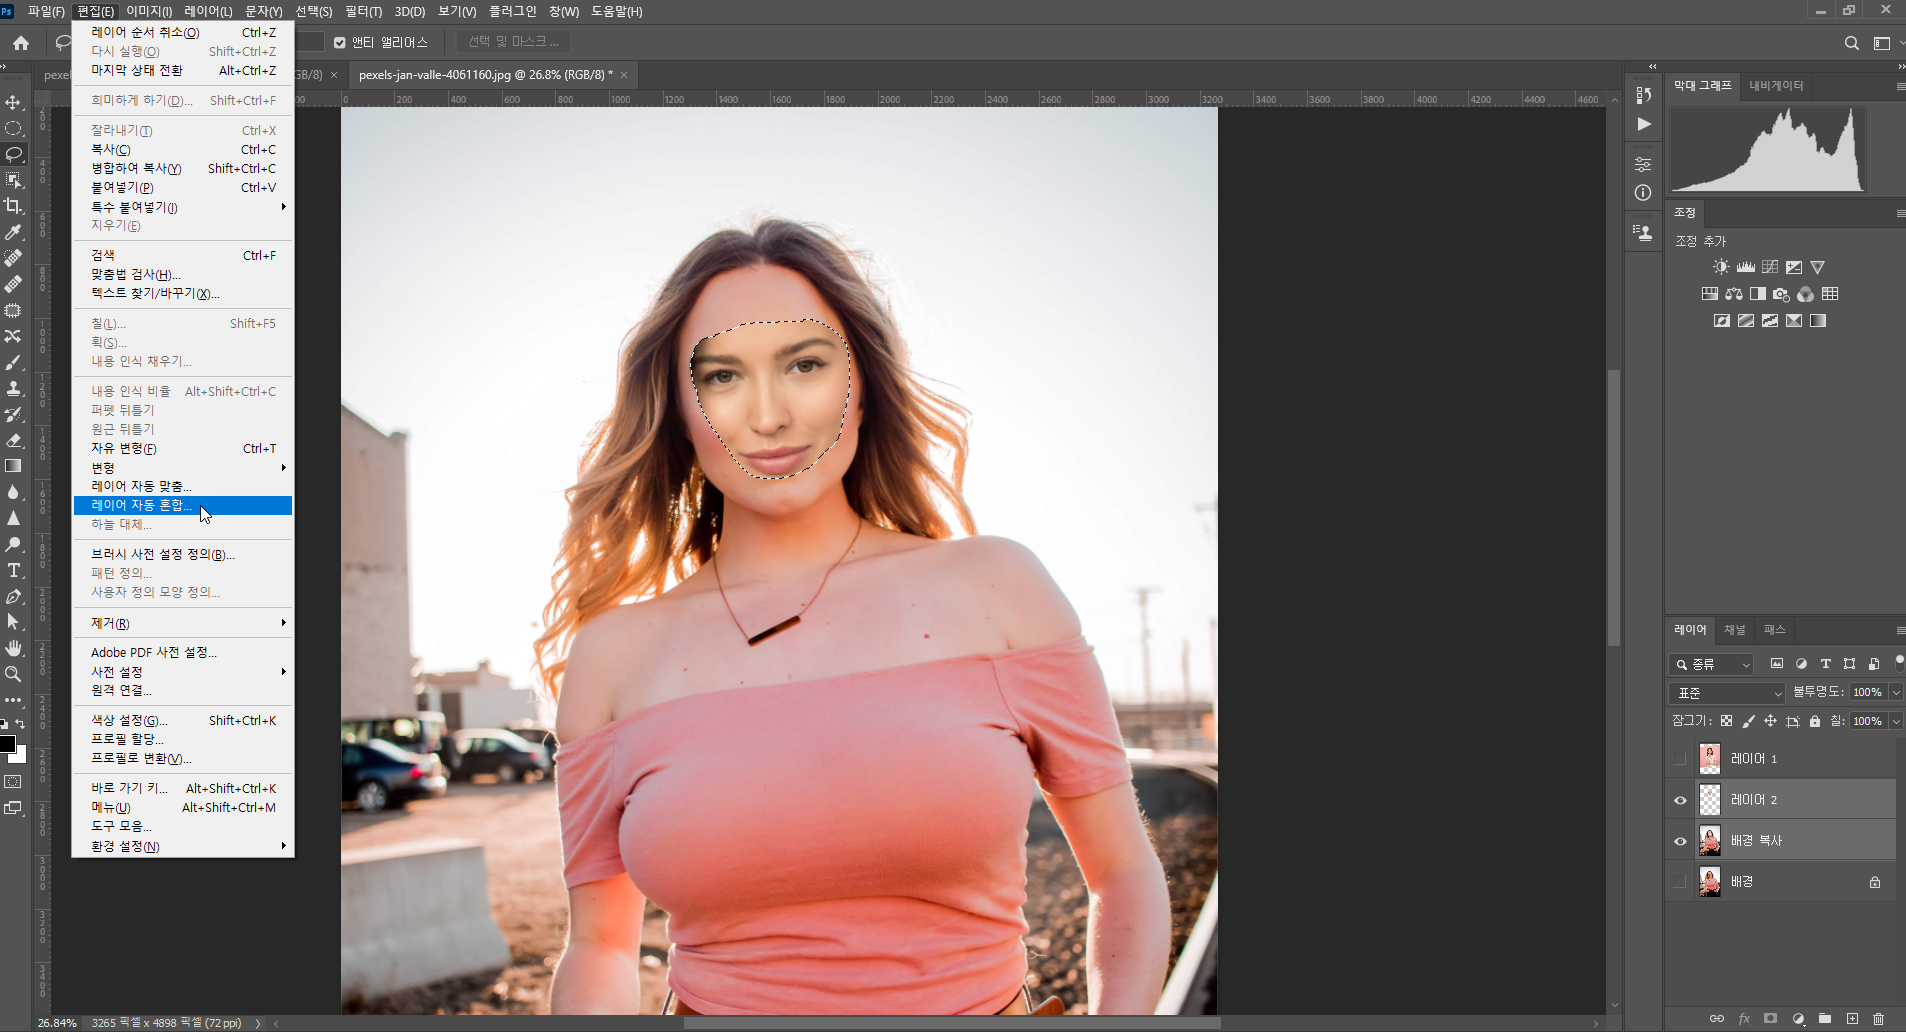Click zoom percentage field 26.84%
This screenshot has height=1032, width=1906.
tap(57, 1023)
